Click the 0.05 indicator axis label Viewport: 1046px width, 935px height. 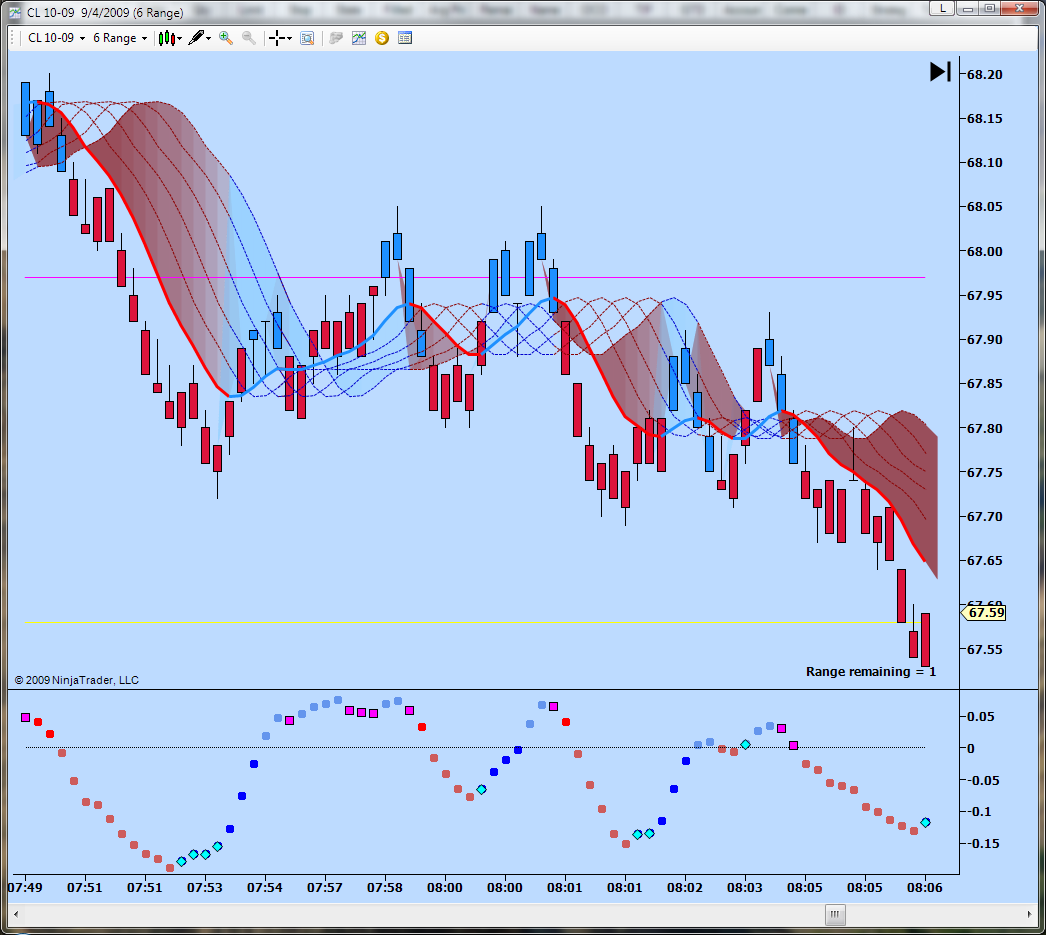coord(981,716)
